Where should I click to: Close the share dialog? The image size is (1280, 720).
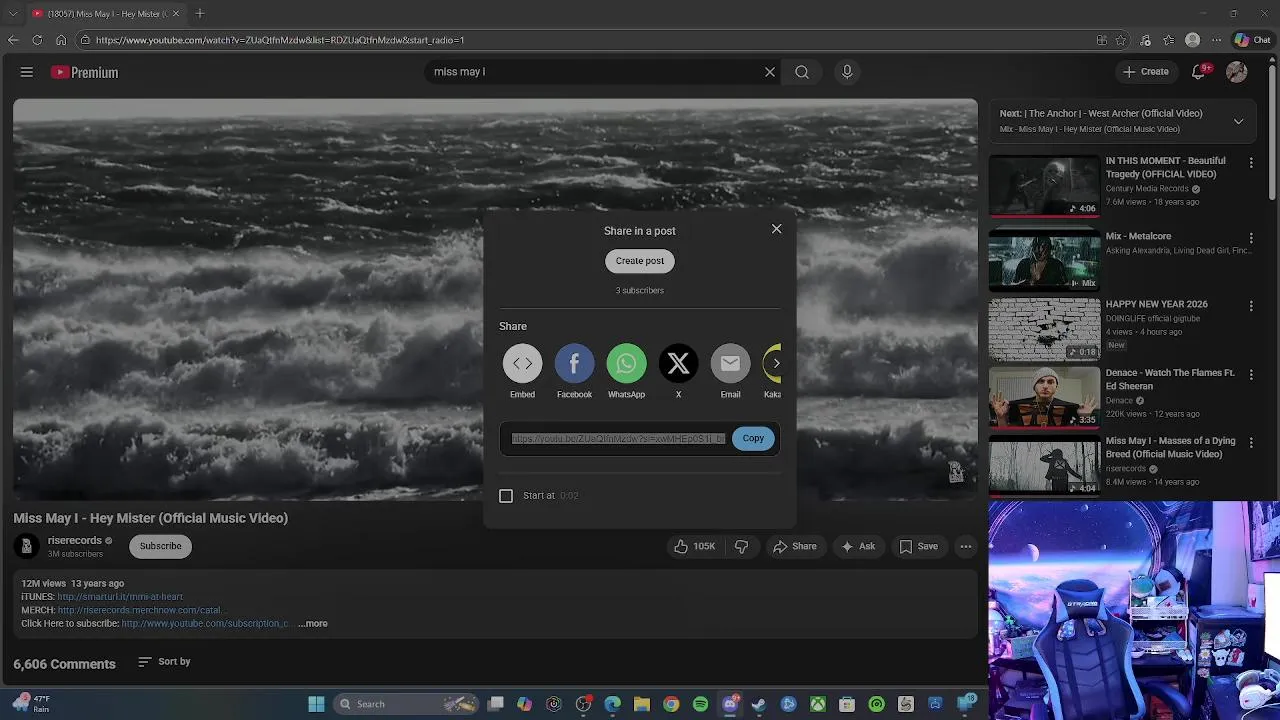coord(776,229)
